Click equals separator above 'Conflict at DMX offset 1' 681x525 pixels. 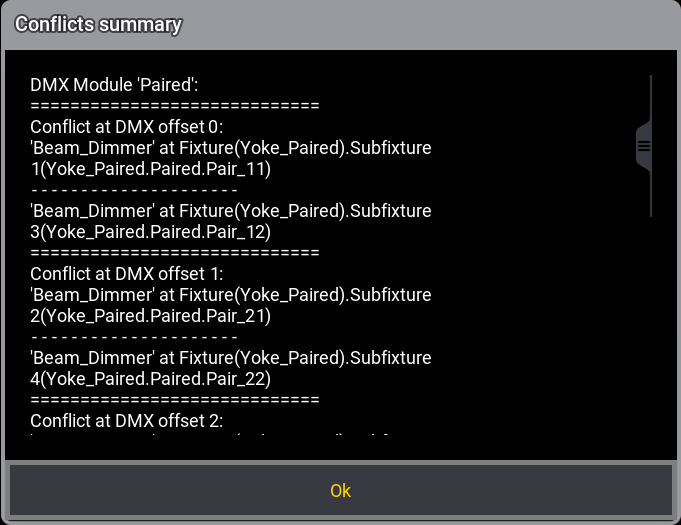click(x=175, y=253)
